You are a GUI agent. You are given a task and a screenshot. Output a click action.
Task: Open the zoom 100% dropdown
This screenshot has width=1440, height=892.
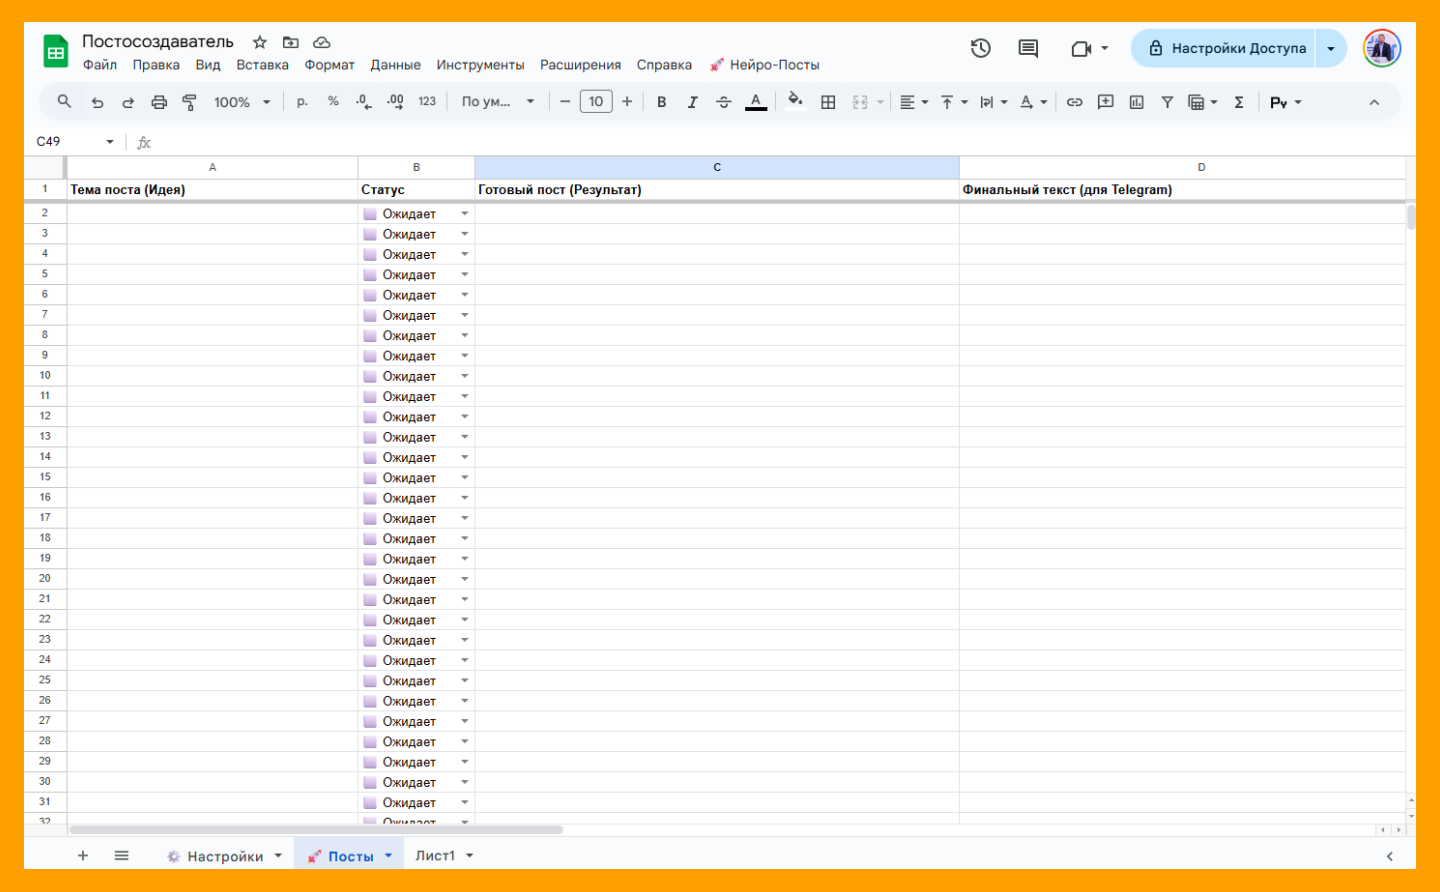pyautogui.click(x=242, y=102)
